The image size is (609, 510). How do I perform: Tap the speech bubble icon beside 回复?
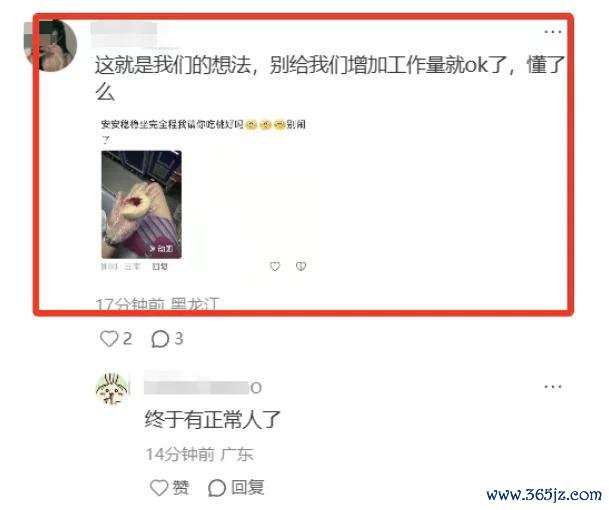[217, 488]
